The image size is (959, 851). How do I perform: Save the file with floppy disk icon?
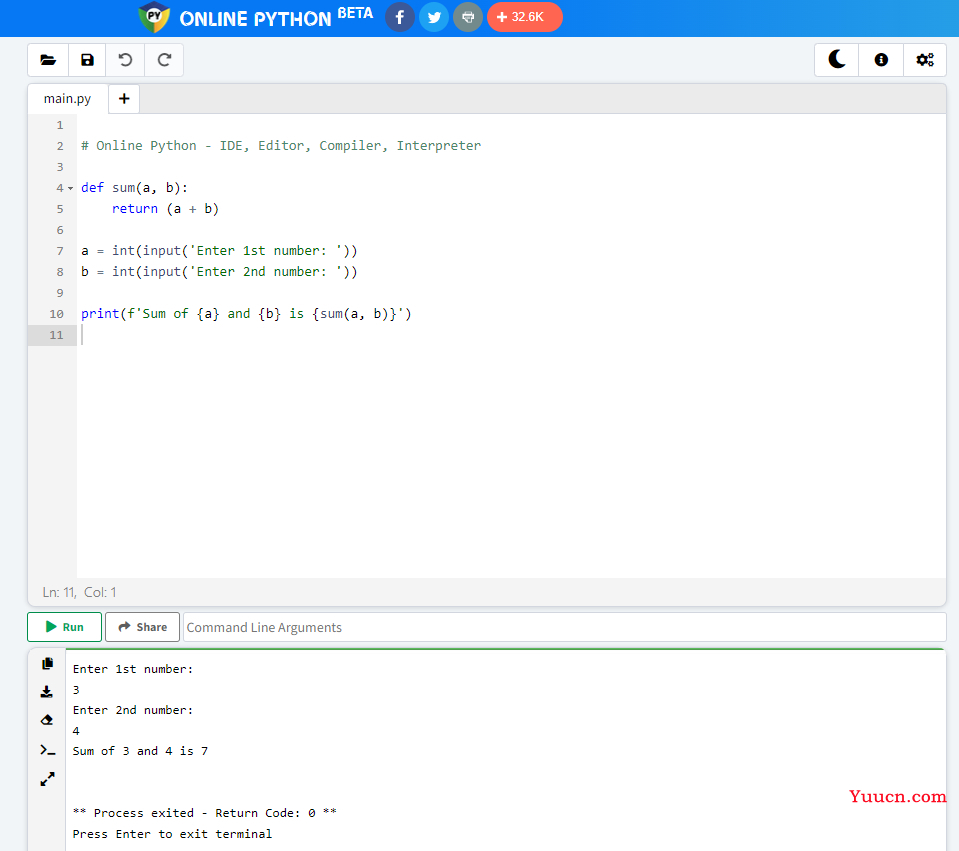coord(87,60)
